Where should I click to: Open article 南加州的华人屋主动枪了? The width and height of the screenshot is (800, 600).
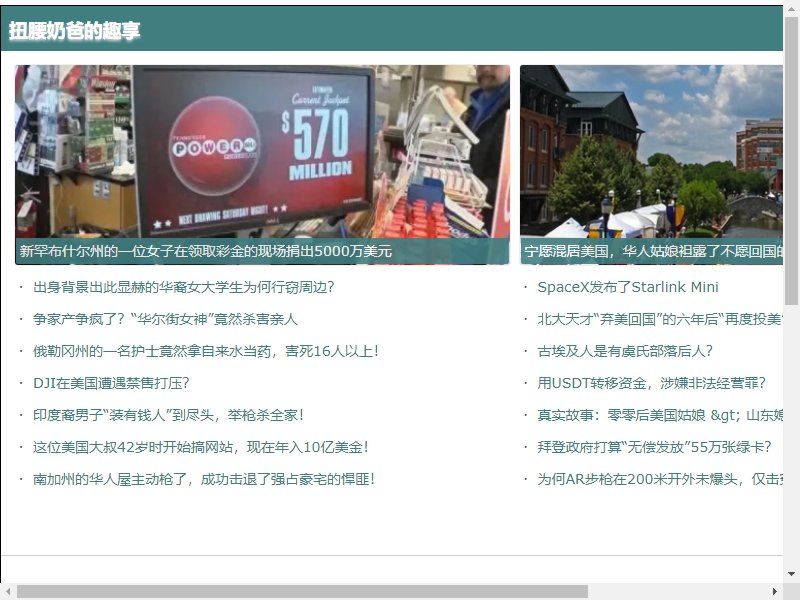tap(204, 480)
